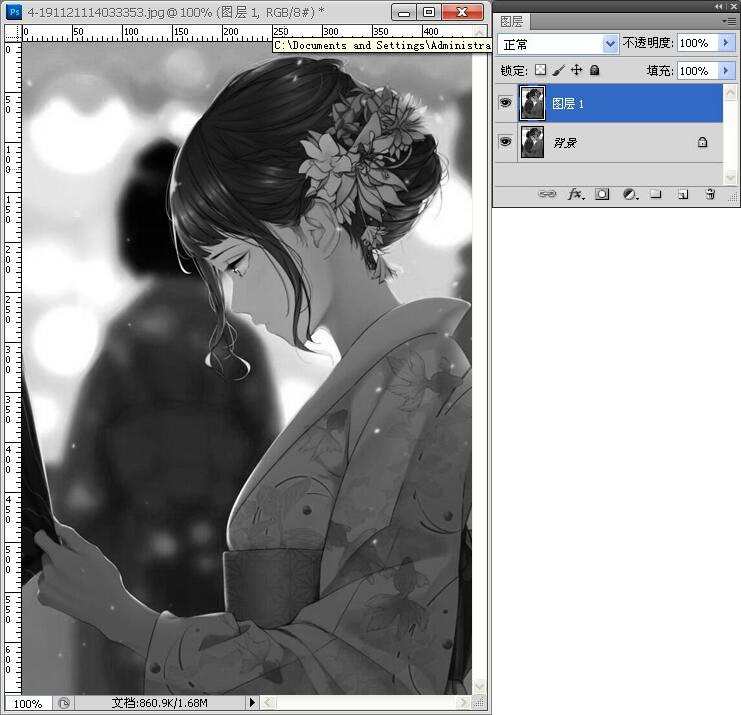Maximize the document window
Image resolution: width=741 pixels, height=715 pixels.
[429, 12]
